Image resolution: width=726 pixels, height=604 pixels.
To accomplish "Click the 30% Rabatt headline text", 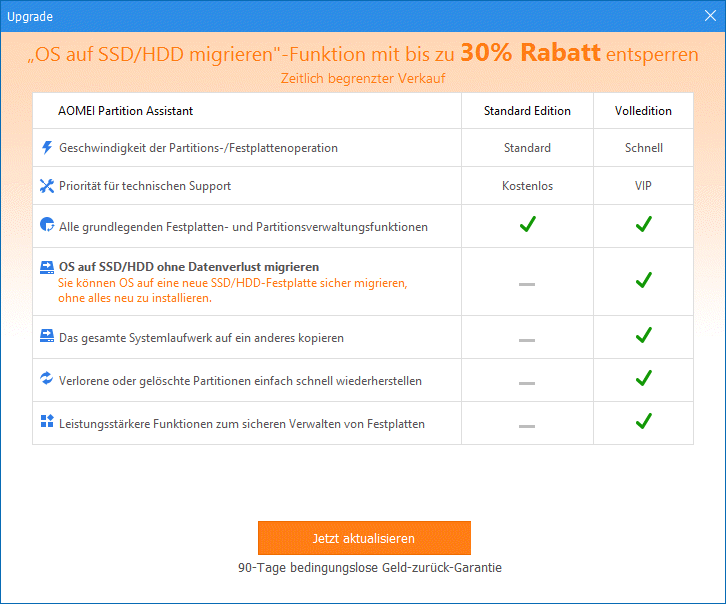I will coord(530,55).
